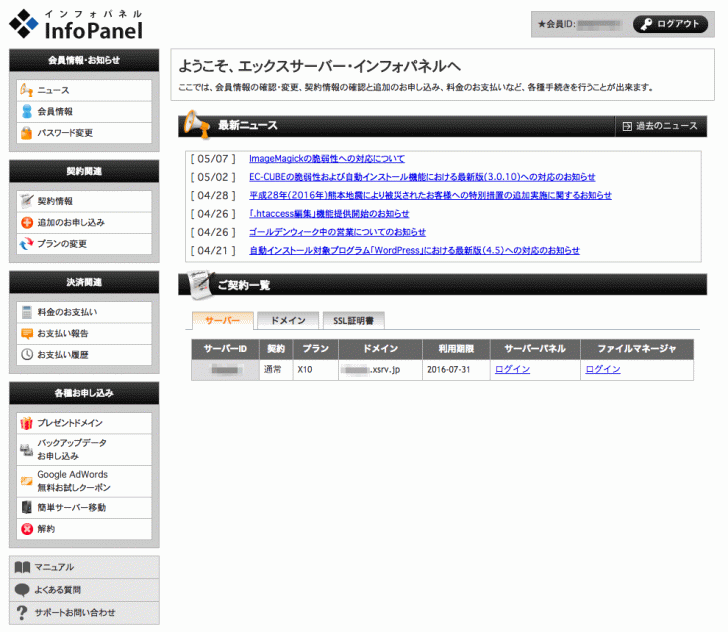Click the clock icon for お支払い履歴
Viewport: 728px width, 632px height.
tap(27, 354)
